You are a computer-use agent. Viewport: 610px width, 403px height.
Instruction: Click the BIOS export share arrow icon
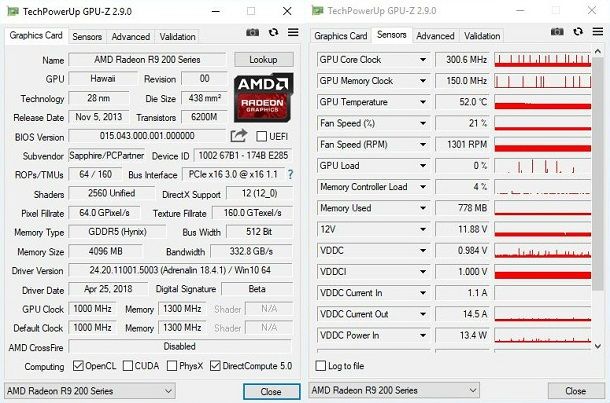239,136
